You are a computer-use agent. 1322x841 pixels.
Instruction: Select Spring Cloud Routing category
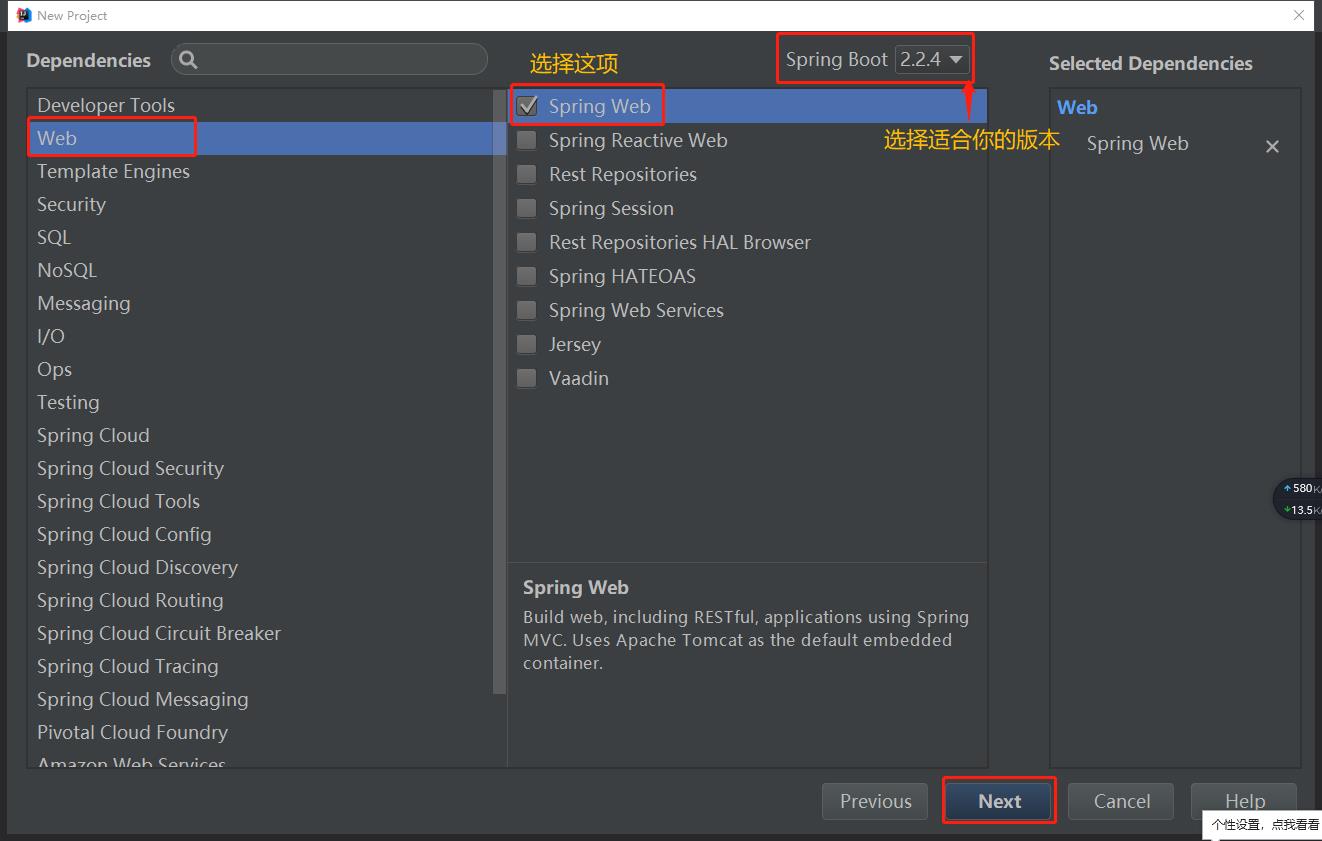(x=261, y=600)
